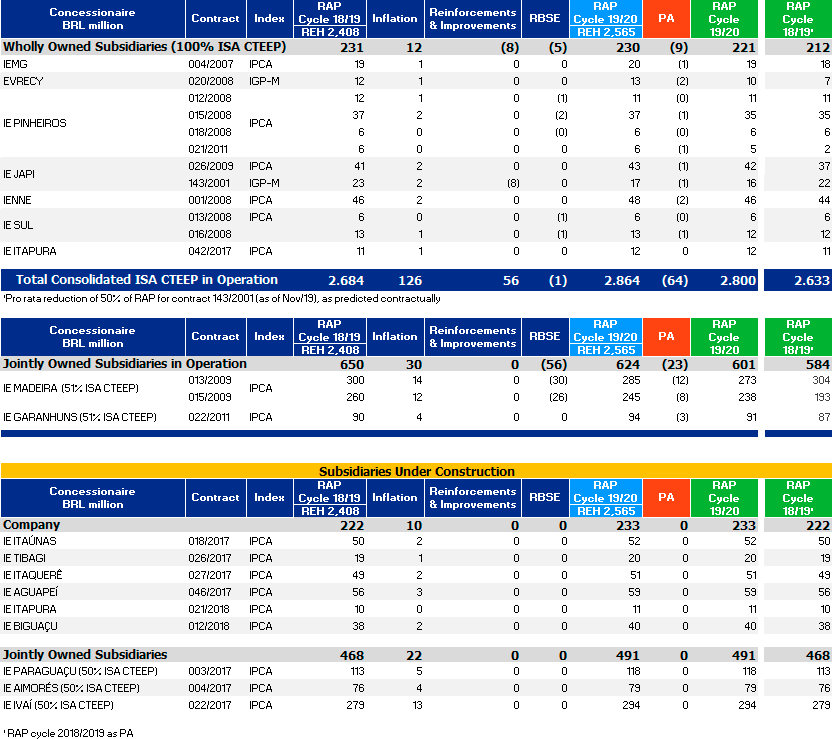Select the IE AGUAPEÍ concessionaire name

click(x=31, y=592)
